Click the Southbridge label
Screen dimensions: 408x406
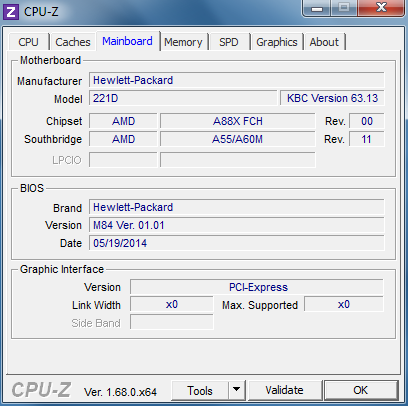tap(53, 139)
